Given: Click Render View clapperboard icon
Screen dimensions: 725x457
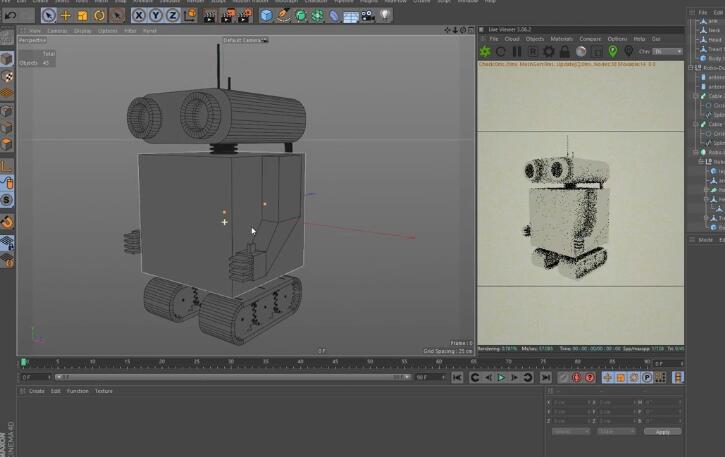Looking at the screenshot, I should (209, 16).
